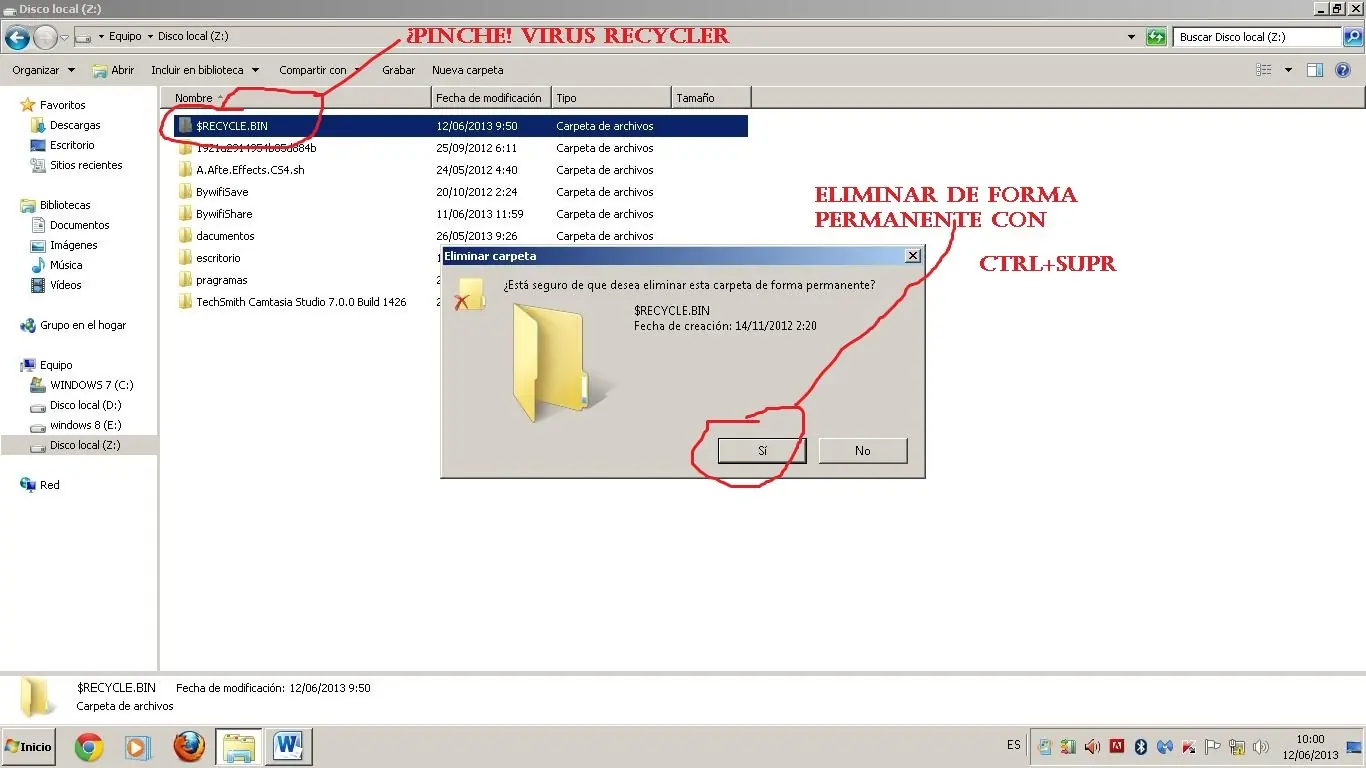This screenshot has height=768, width=1366.
Task: Open the network connection tray icon
Action: click(x=1237, y=746)
